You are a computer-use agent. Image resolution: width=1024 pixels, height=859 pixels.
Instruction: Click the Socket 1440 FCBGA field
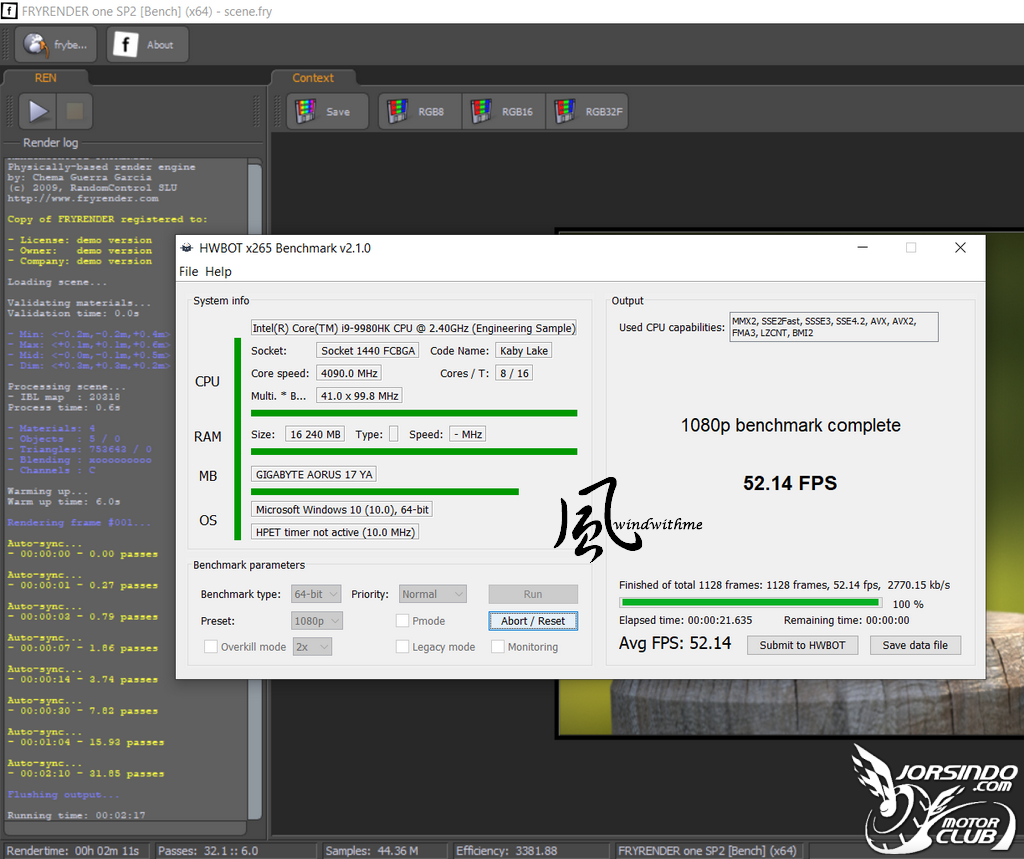click(368, 351)
